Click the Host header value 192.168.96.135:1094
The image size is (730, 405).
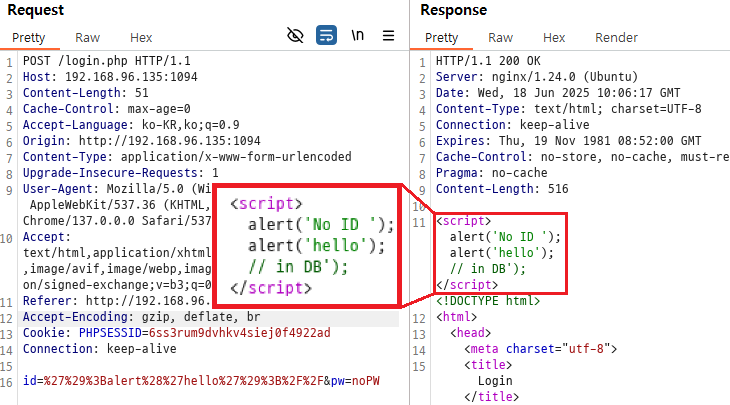pos(131,77)
